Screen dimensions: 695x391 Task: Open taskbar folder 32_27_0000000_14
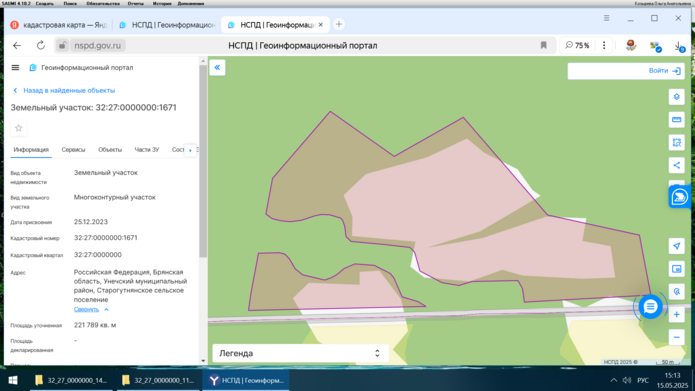pos(71,380)
